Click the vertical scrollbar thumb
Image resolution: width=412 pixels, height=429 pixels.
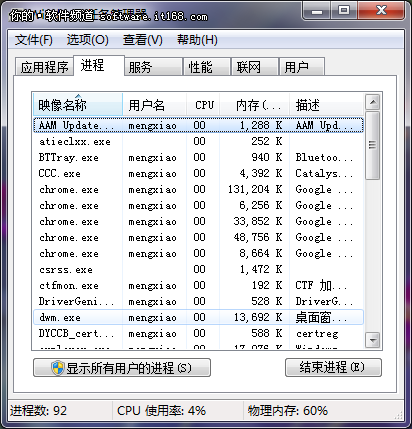372,145
